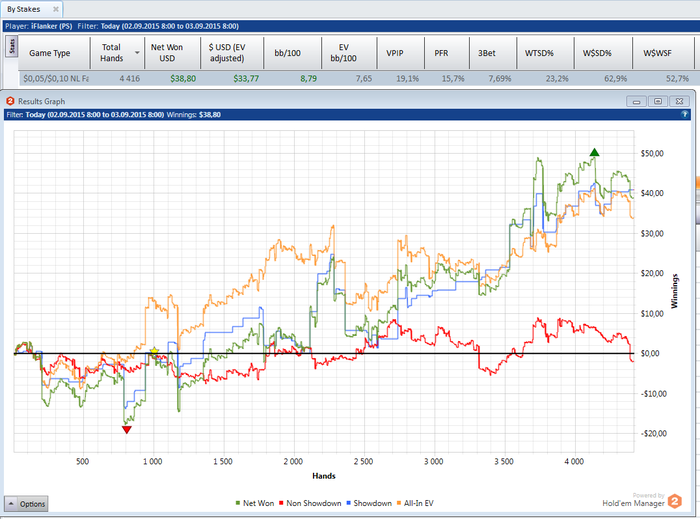700x519 pixels.
Task: Click the Results Graph window icon
Action: [10, 101]
